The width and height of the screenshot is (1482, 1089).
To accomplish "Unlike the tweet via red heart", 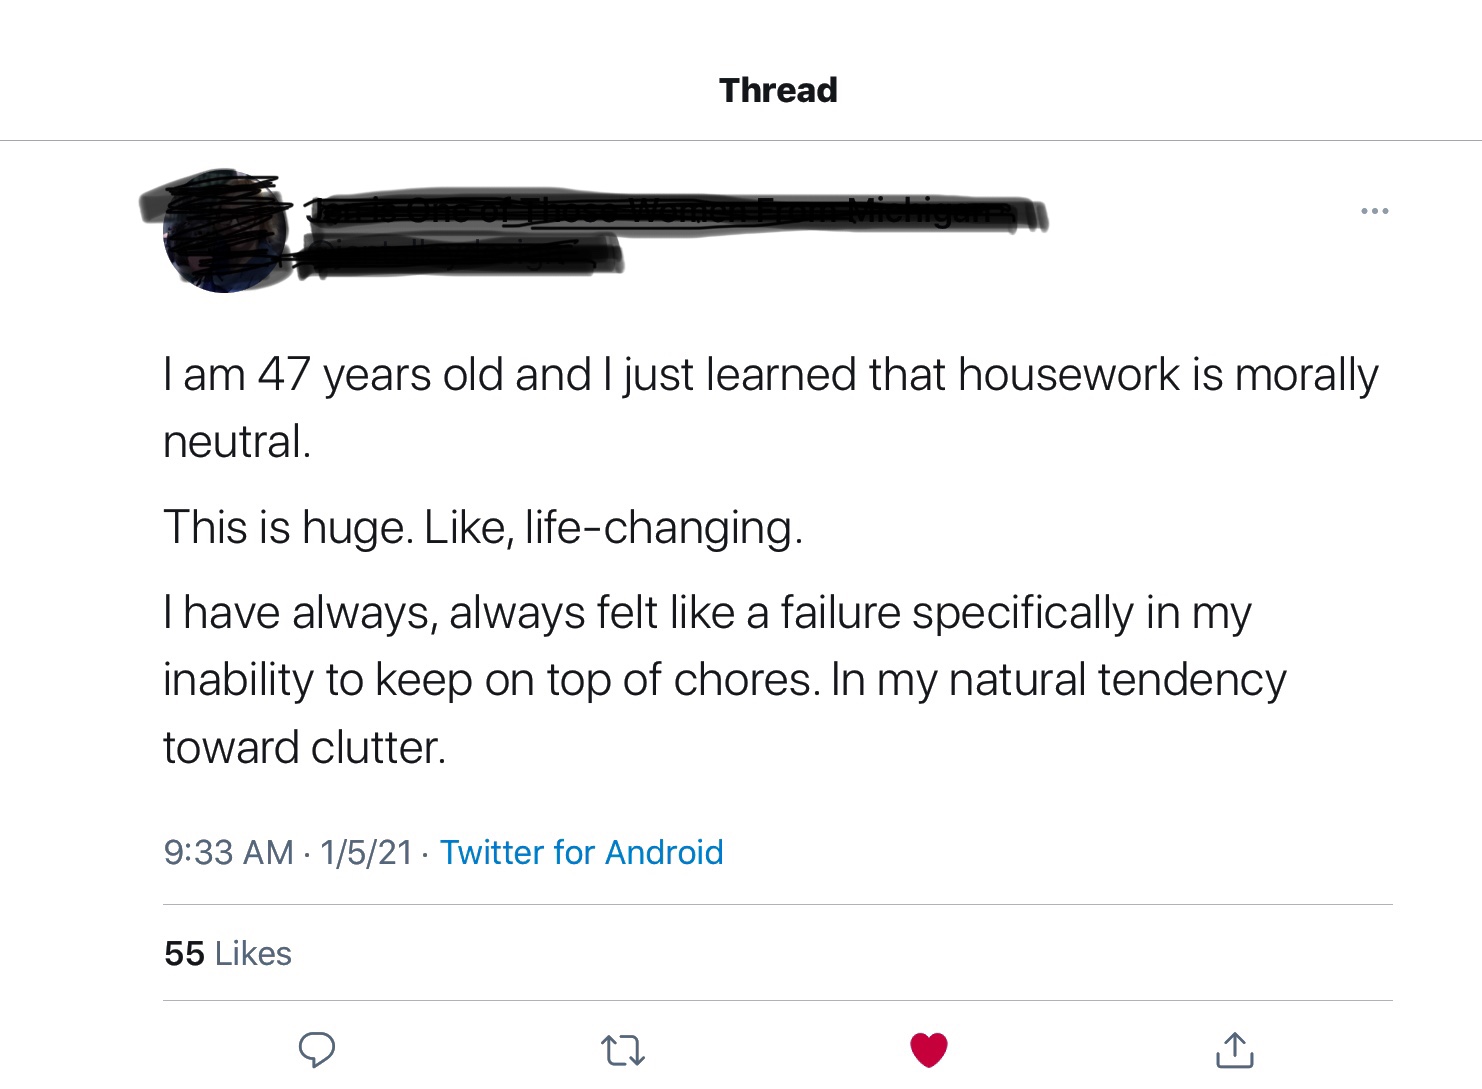I will coord(929,1049).
